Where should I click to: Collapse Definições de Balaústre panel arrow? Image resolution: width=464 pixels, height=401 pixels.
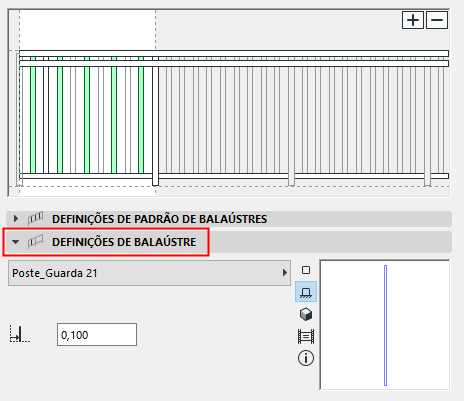[x=15, y=242]
